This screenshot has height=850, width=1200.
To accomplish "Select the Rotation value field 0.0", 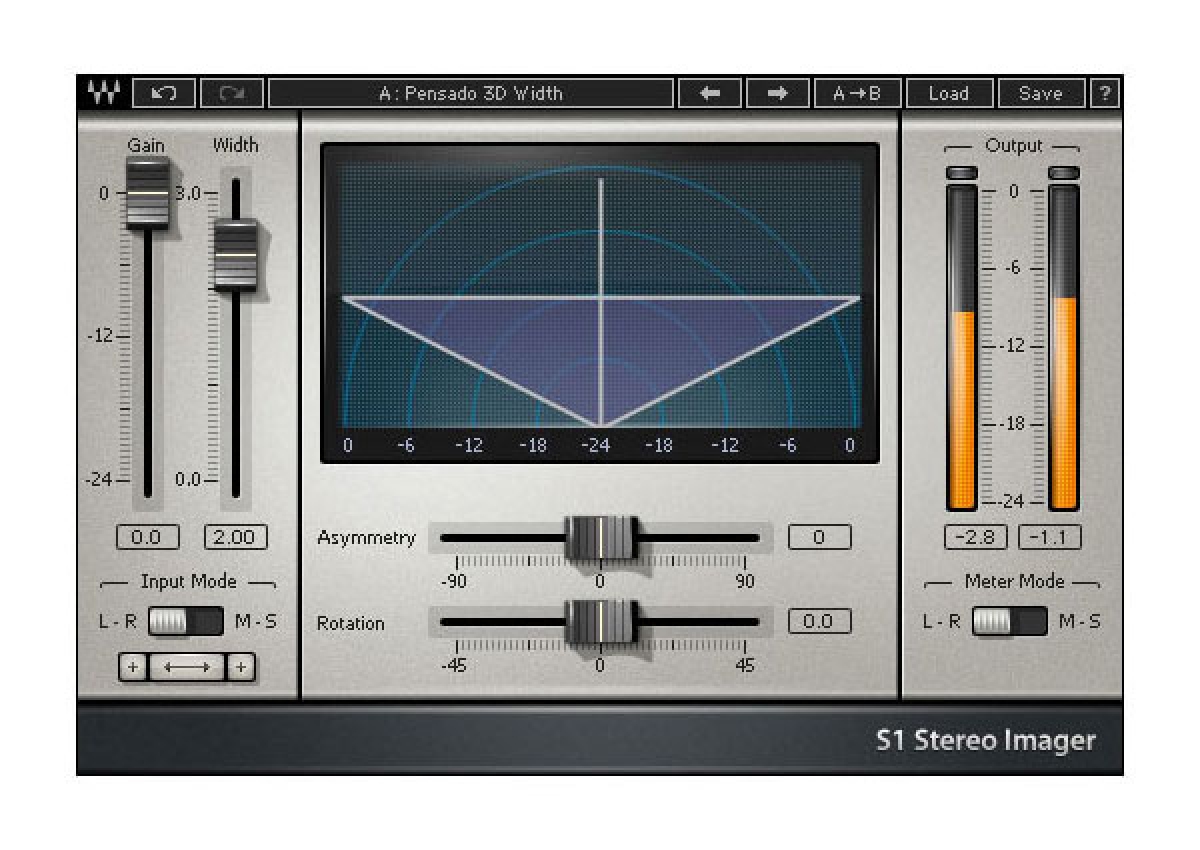I will point(819,621).
